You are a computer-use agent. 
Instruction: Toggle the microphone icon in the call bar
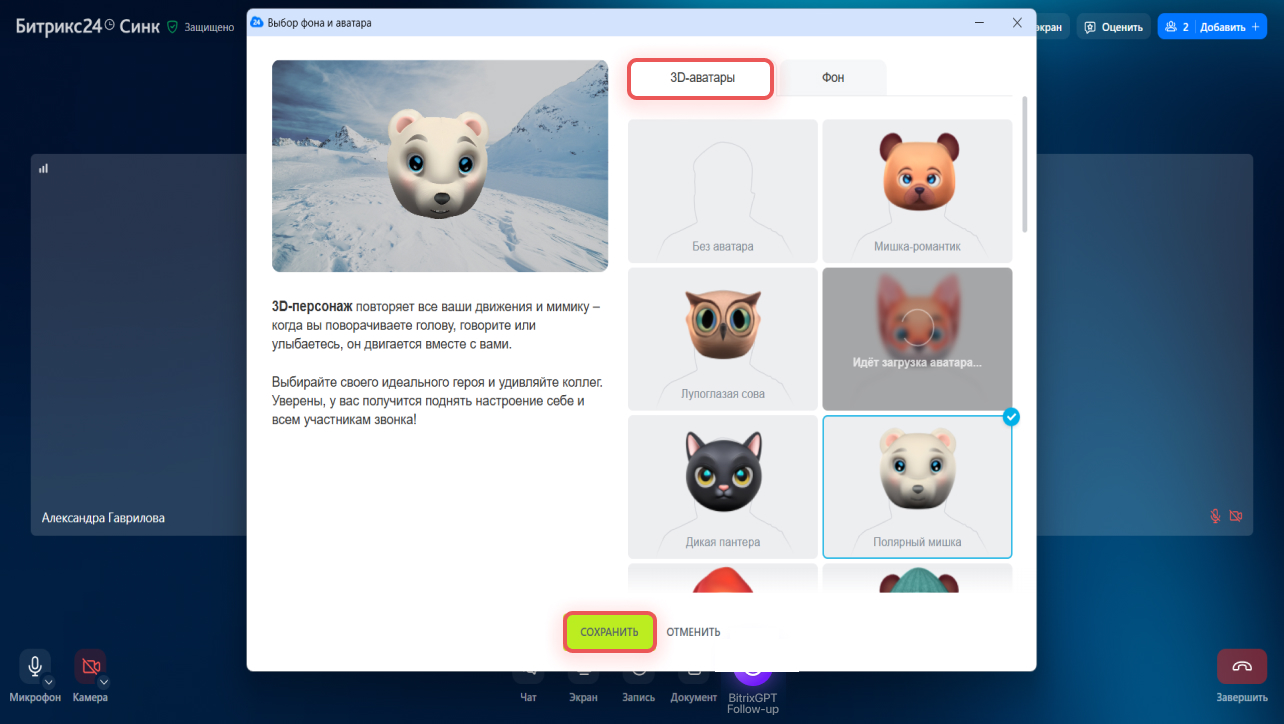[35, 666]
